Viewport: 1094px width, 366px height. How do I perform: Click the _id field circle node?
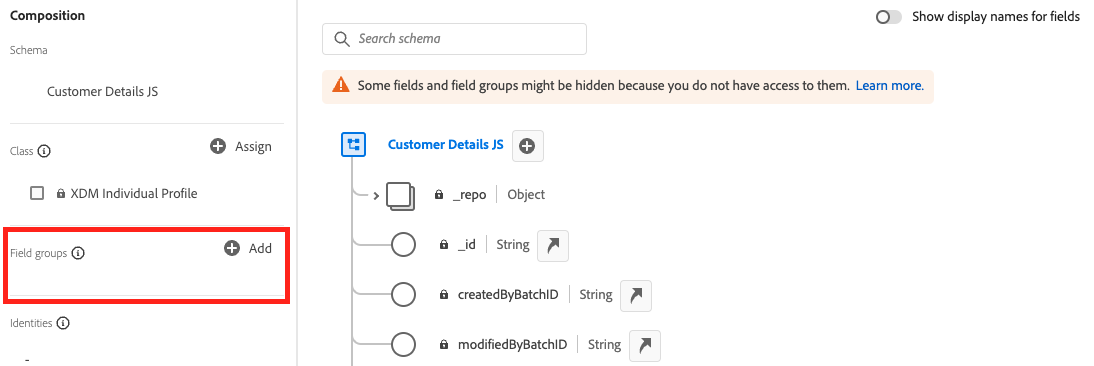point(403,245)
